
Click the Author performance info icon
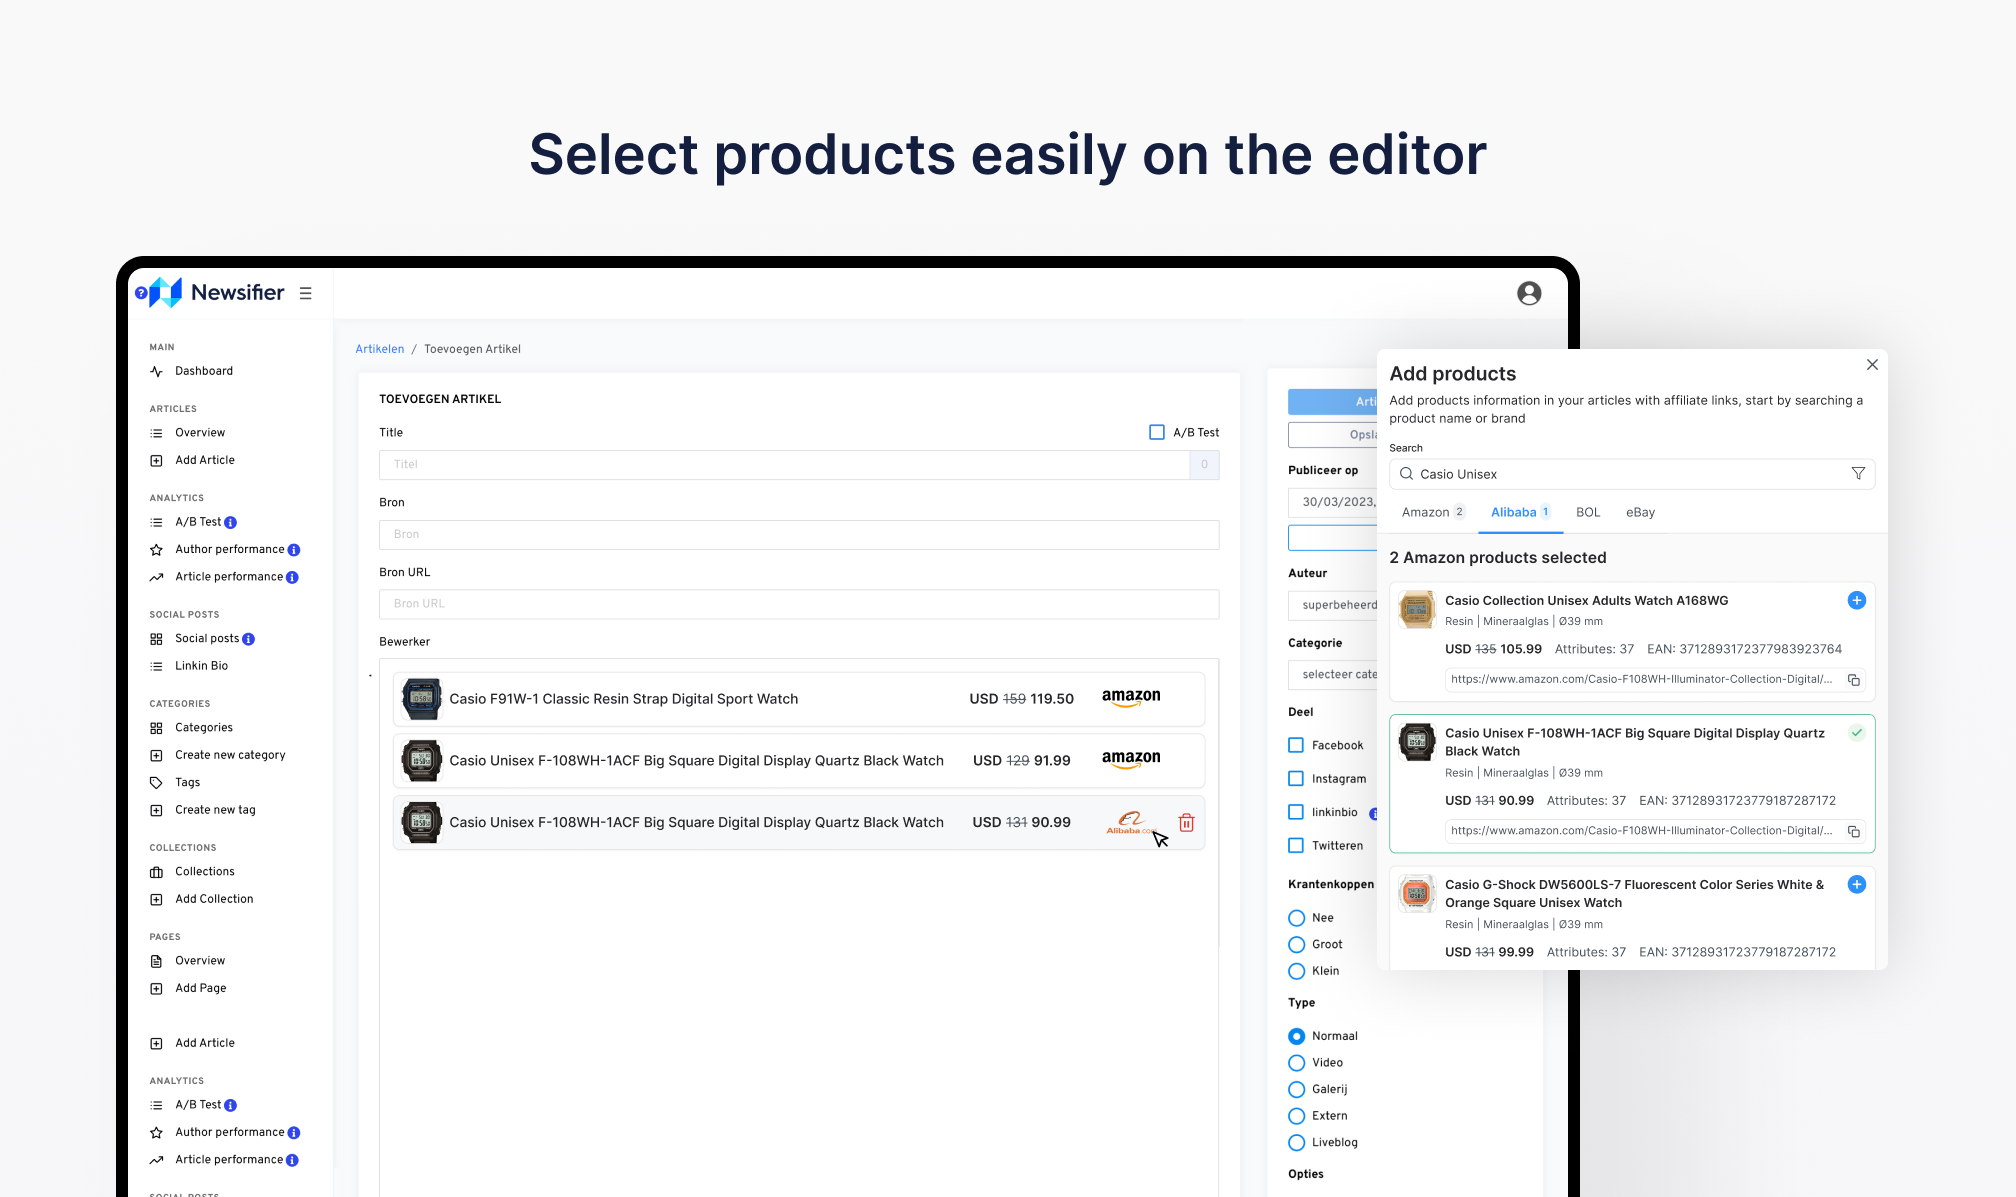294,550
